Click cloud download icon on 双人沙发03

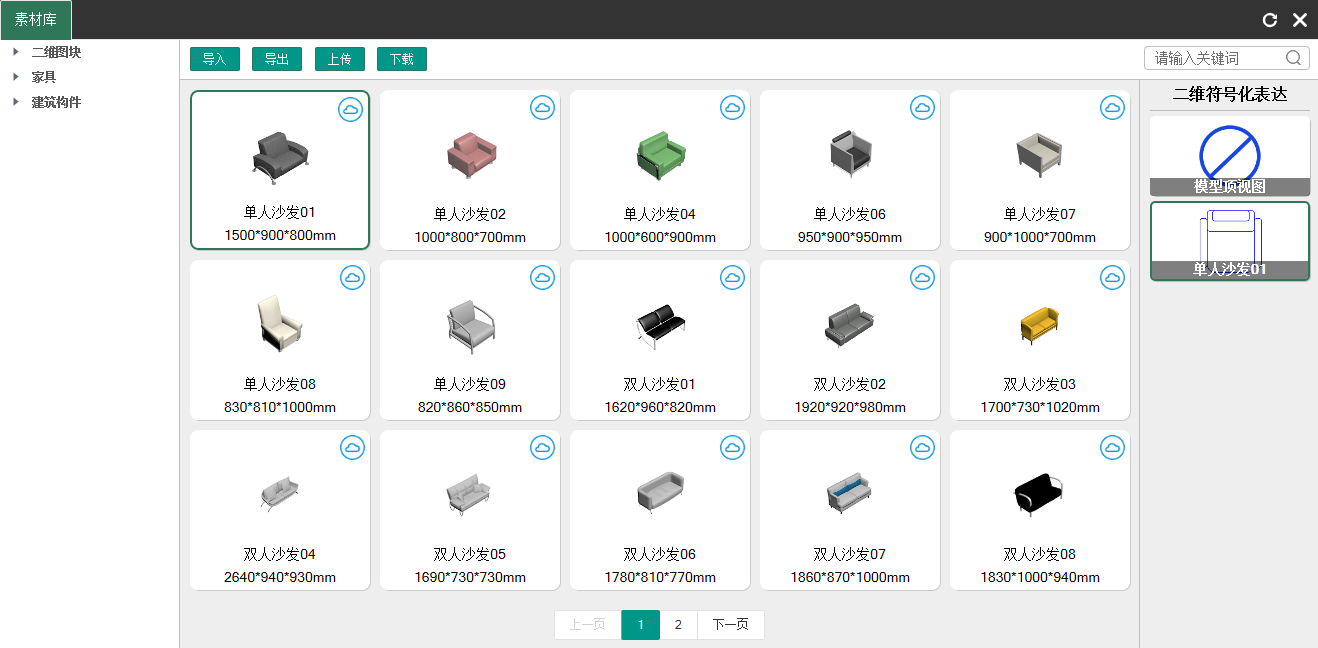[x=1112, y=277]
